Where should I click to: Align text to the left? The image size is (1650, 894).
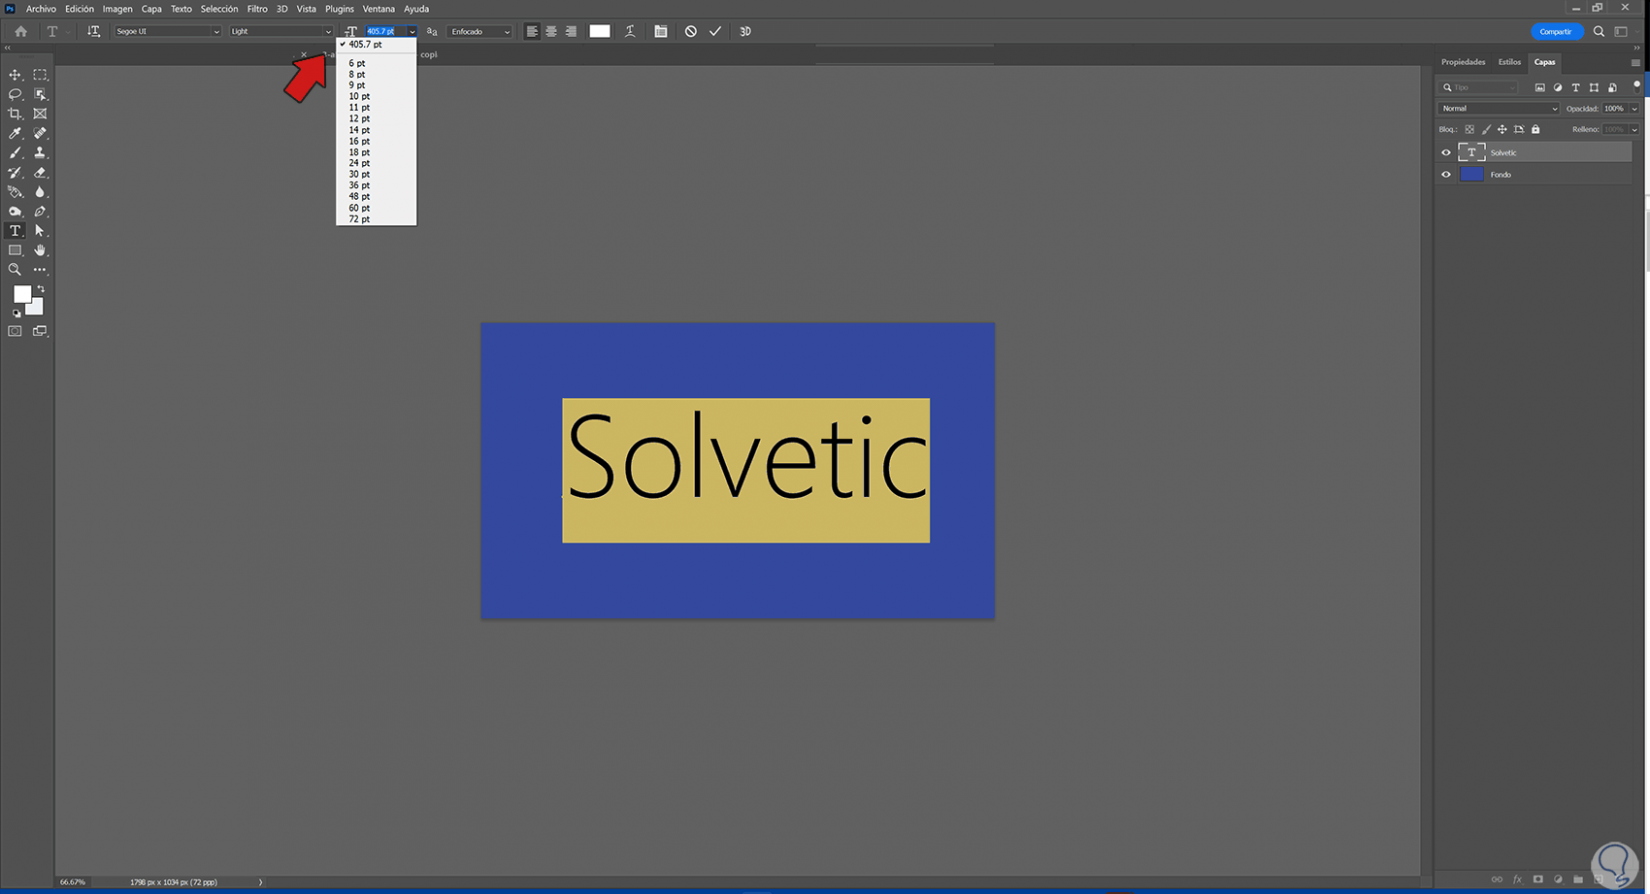pos(532,31)
